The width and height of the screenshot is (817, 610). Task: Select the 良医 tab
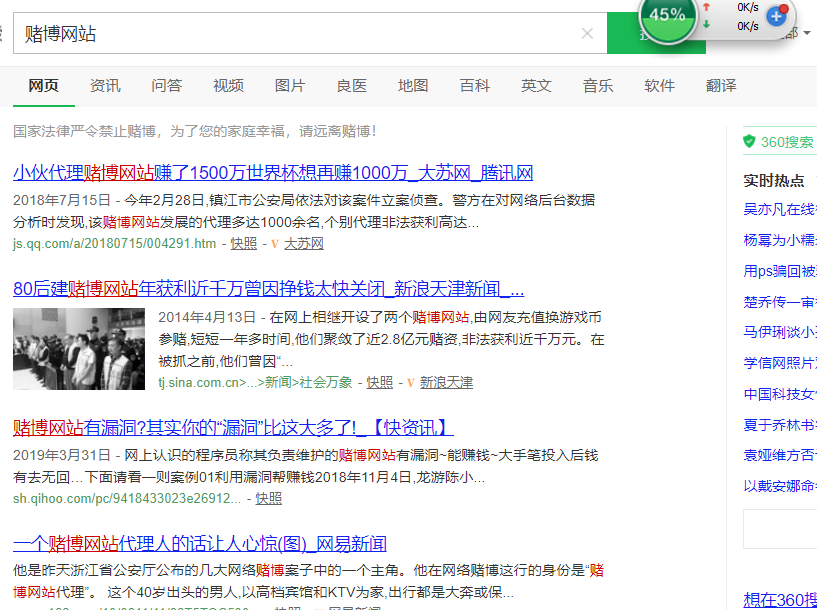point(352,85)
